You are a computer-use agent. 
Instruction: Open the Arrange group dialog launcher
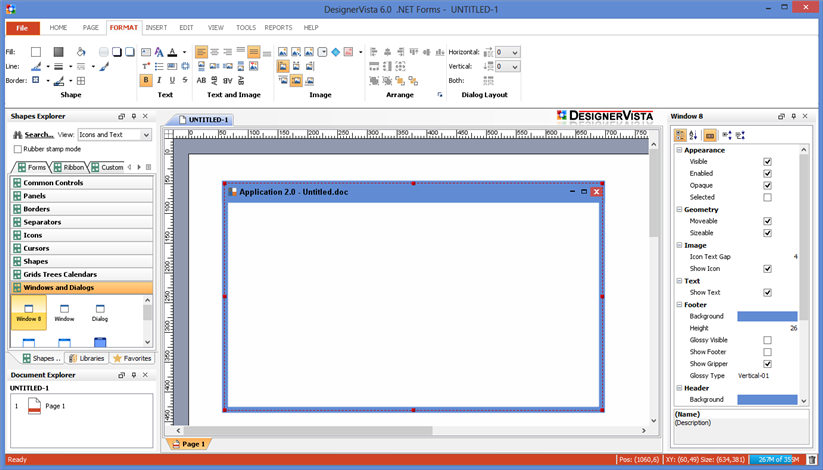point(440,95)
